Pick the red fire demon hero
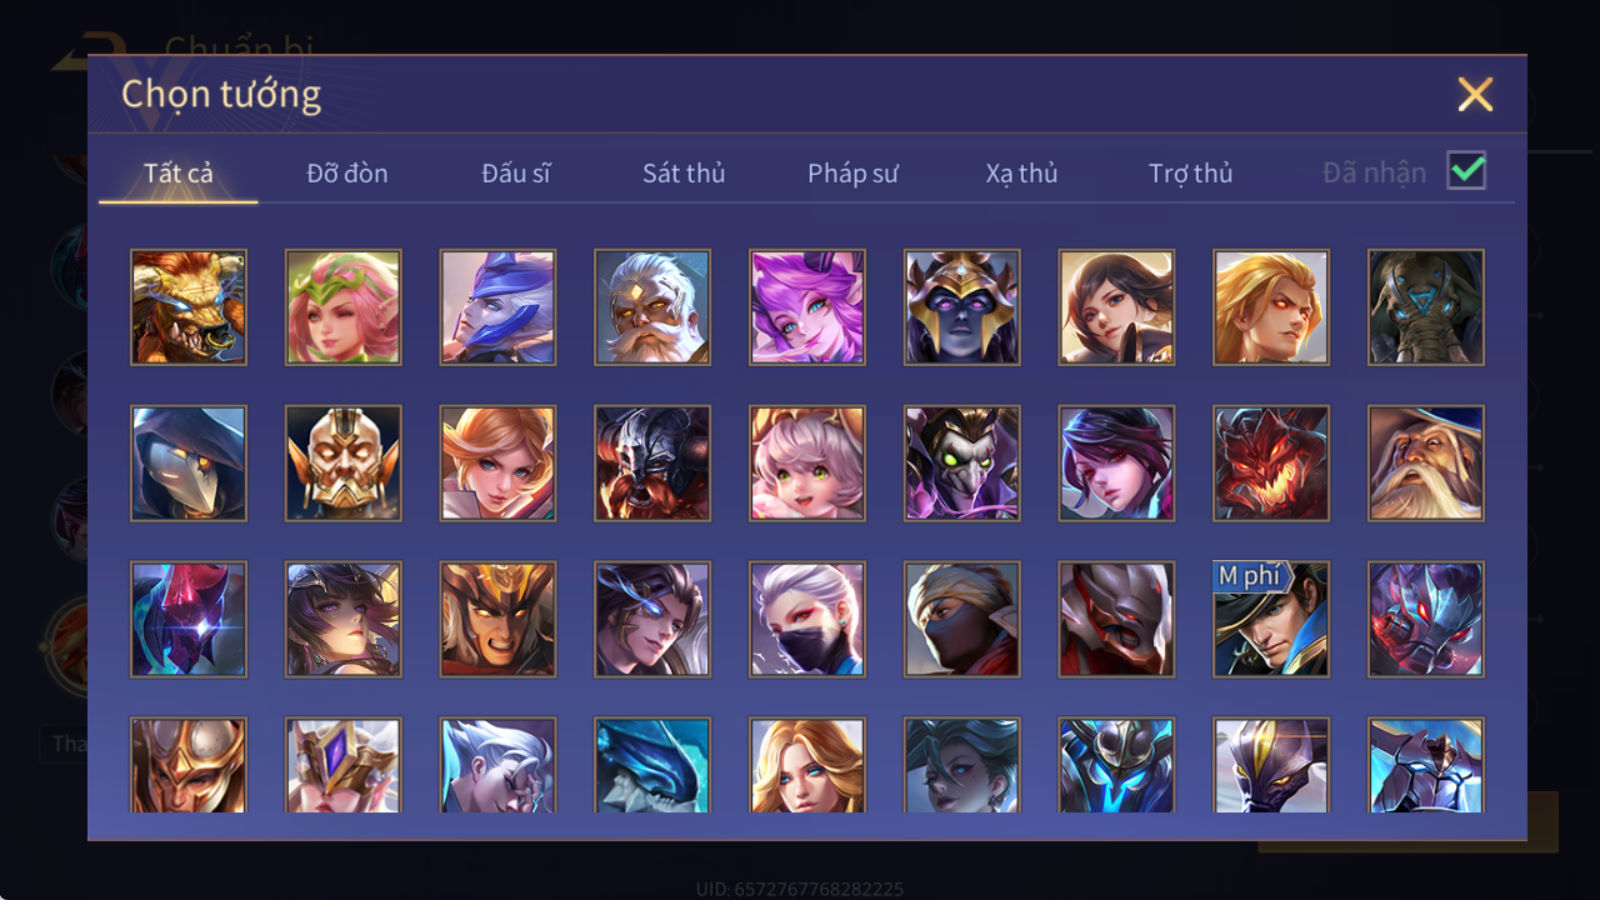Screen dimensions: 1600x900 tap(1271, 463)
